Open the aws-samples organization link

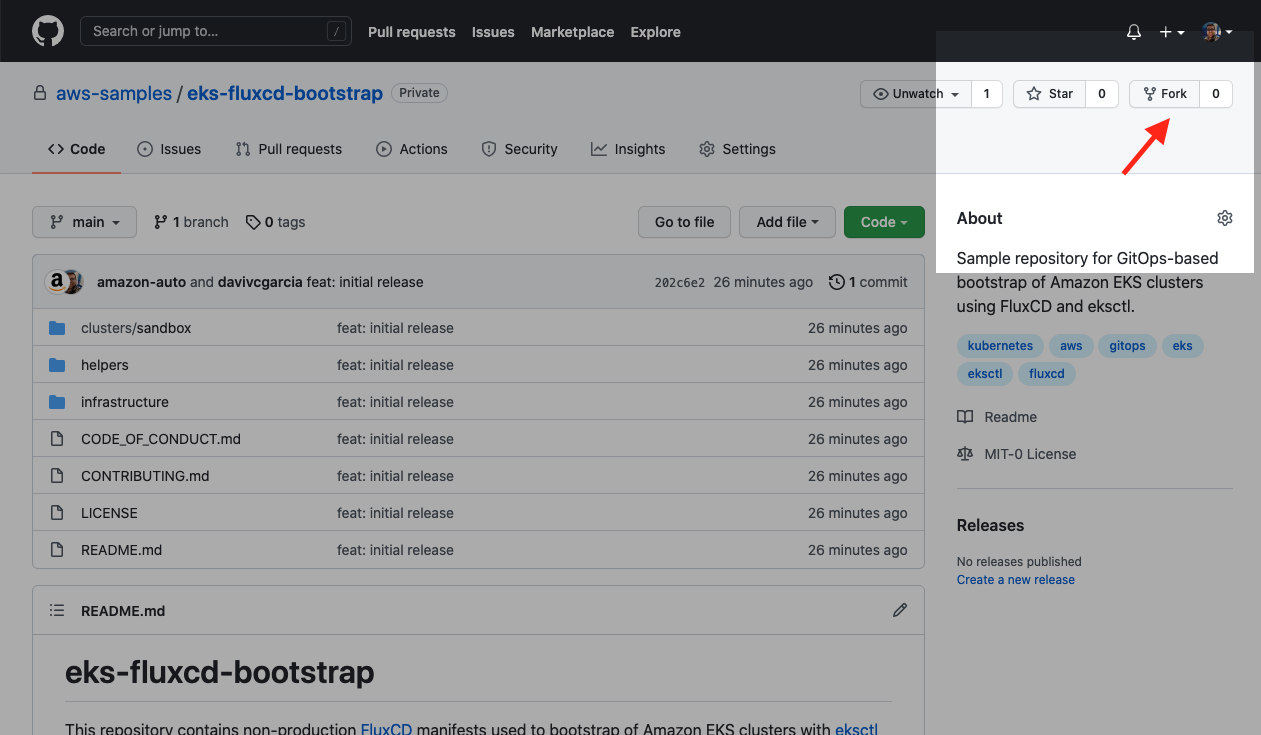[x=114, y=93]
